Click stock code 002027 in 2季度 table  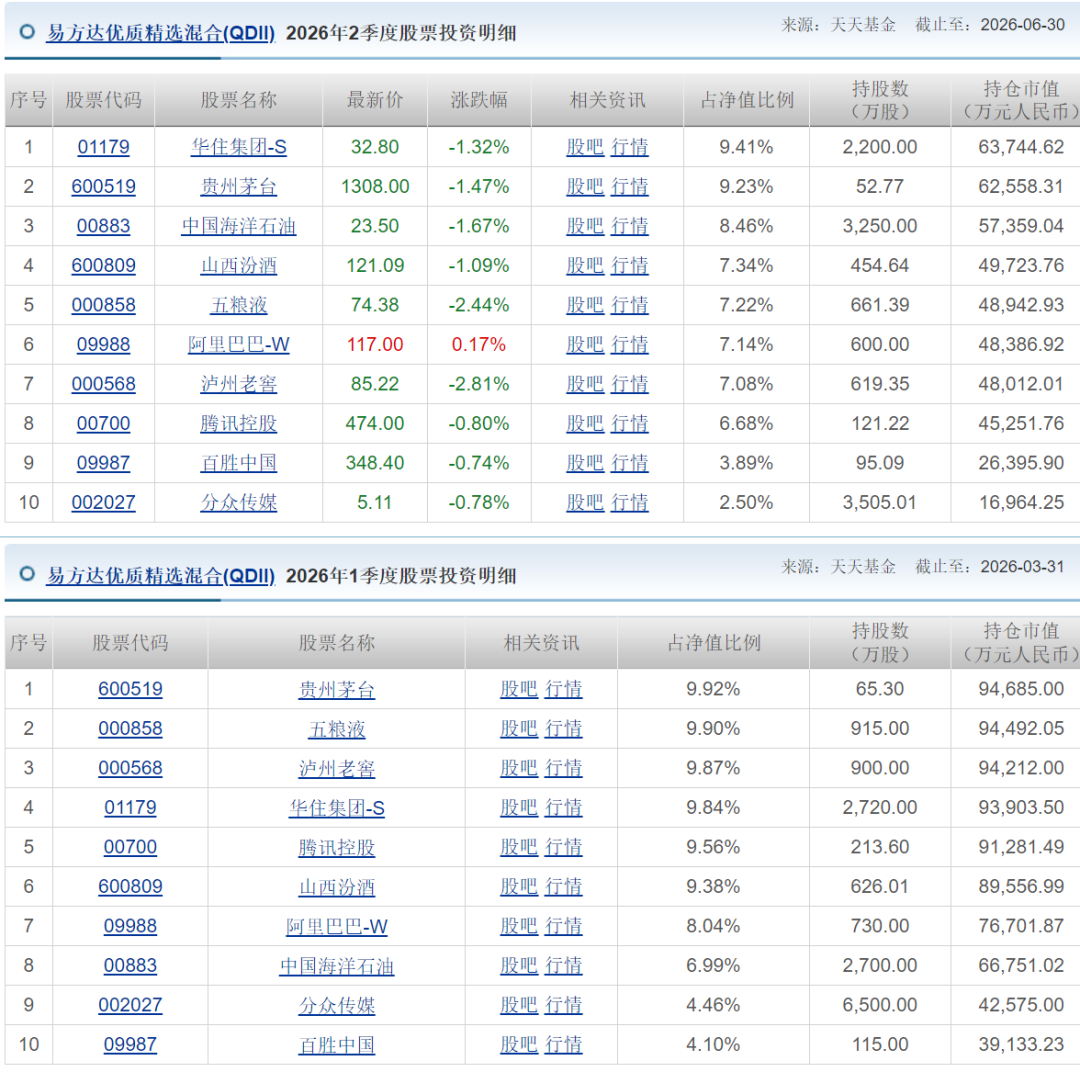point(103,502)
